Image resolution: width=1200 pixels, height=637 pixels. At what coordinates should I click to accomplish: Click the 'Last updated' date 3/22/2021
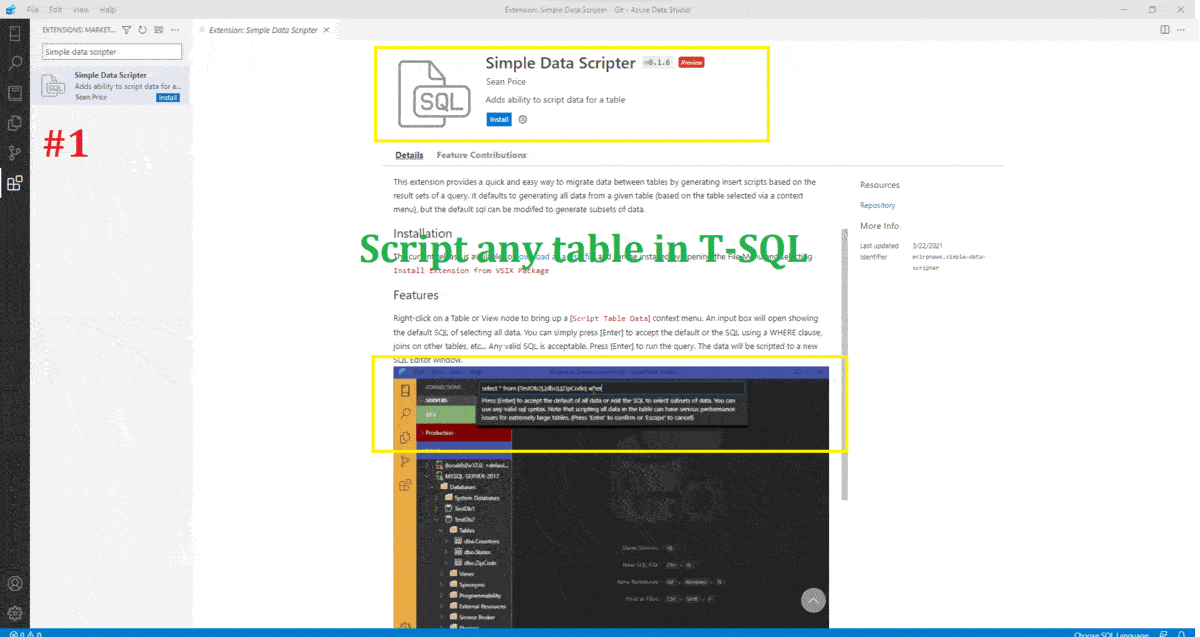click(928, 245)
